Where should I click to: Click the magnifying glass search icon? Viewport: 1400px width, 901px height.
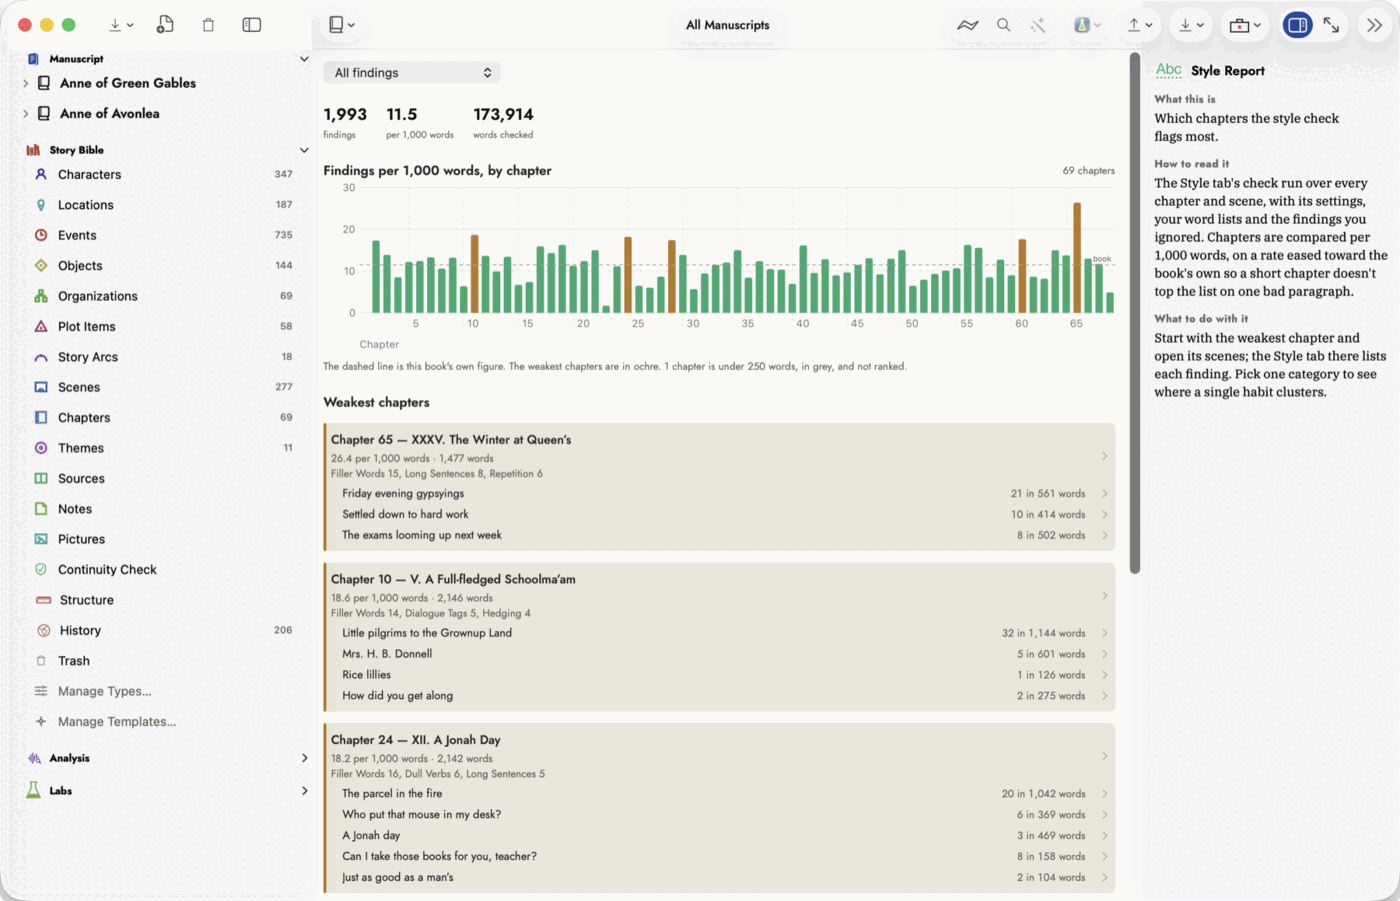[1003, 25]
